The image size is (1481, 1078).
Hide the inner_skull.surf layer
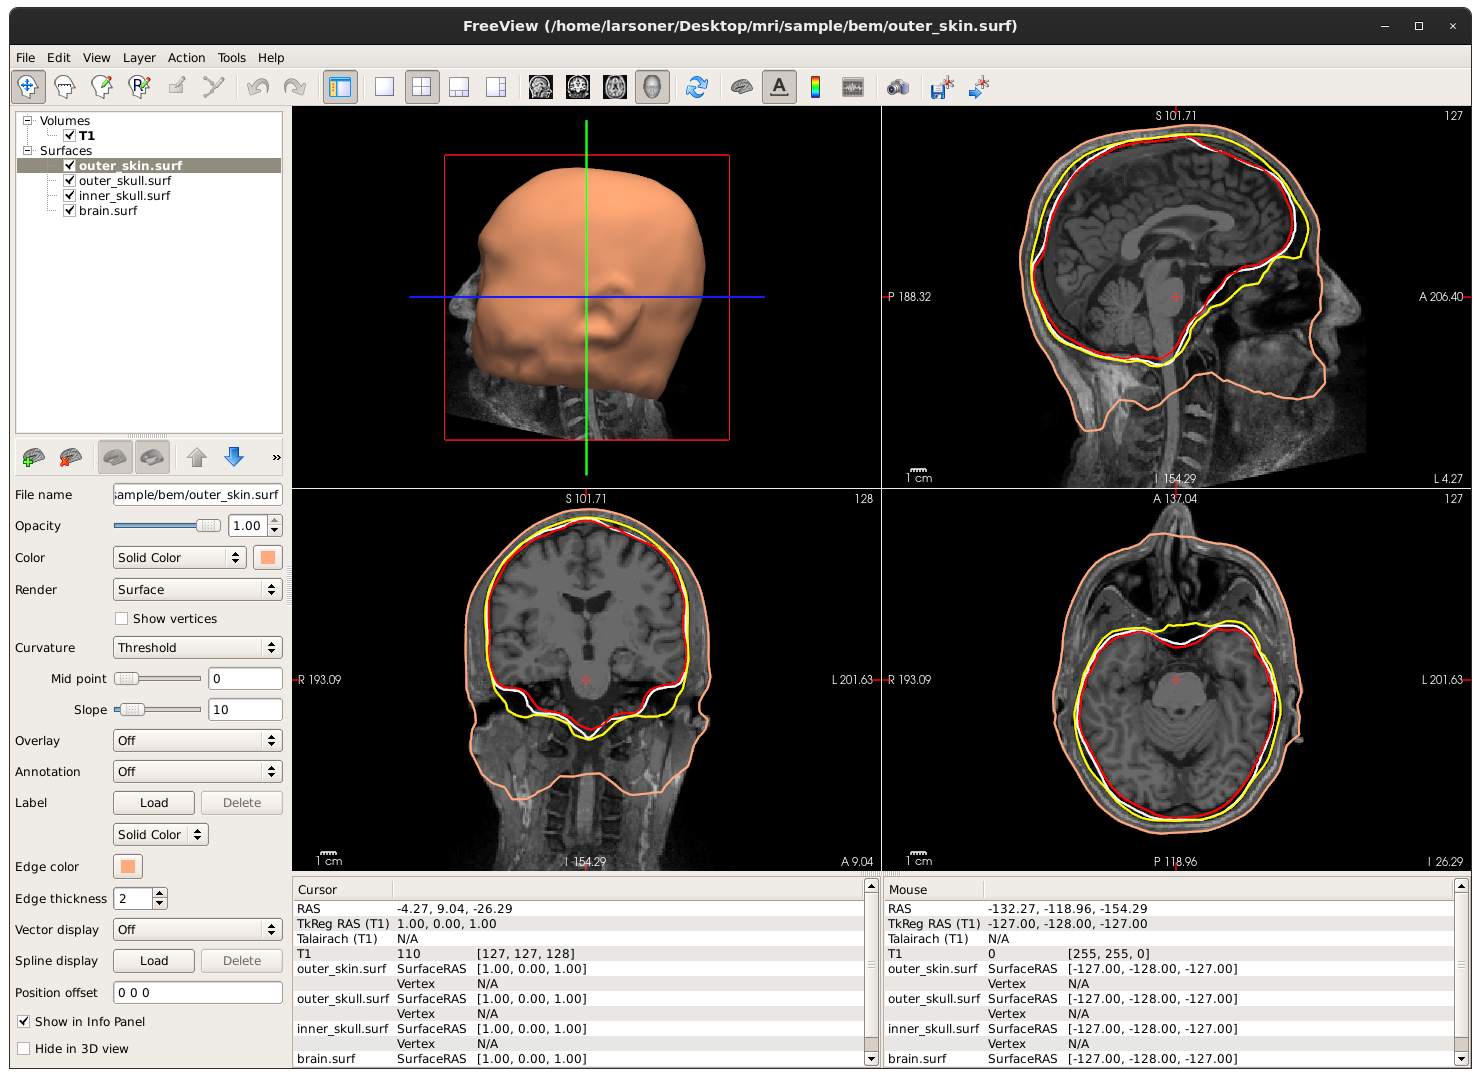[x=69, y=196]
